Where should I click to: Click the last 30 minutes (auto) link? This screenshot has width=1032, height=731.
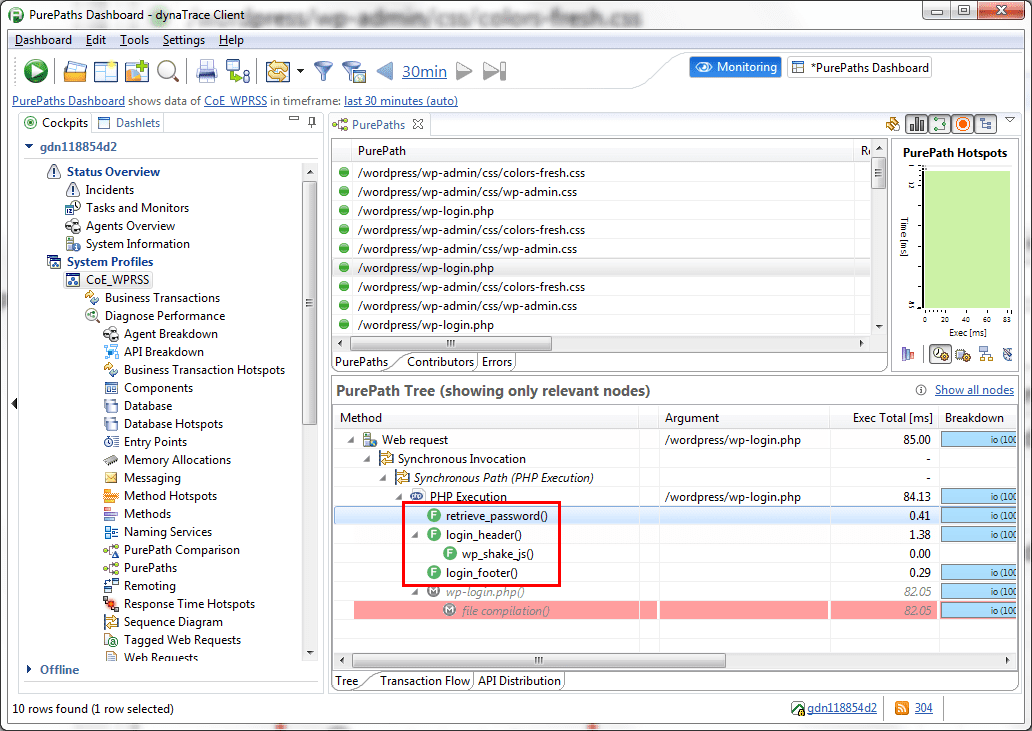coord(401,101)
